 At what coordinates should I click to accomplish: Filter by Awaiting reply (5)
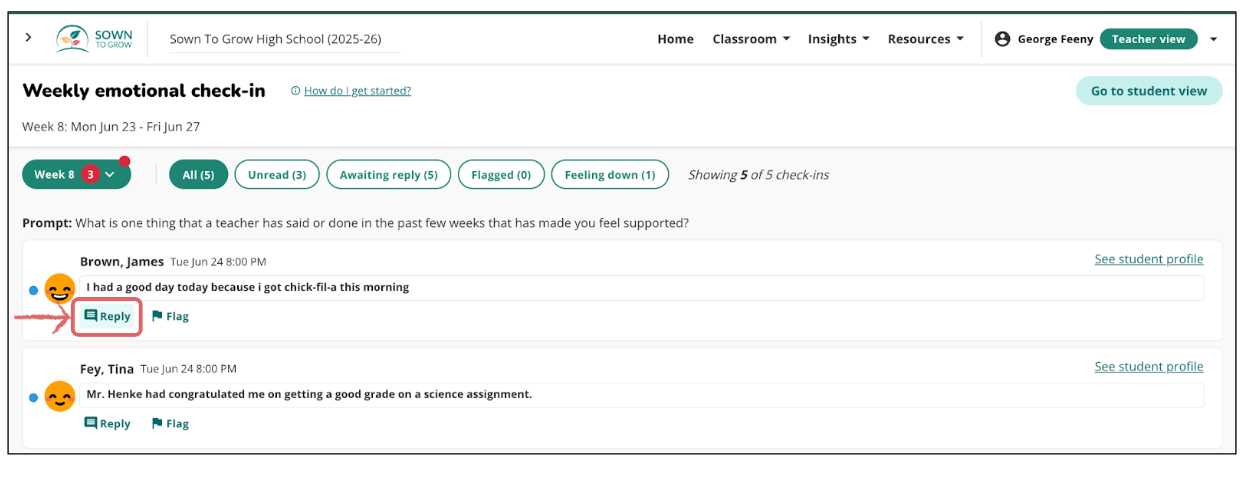[x=388, y=175]
